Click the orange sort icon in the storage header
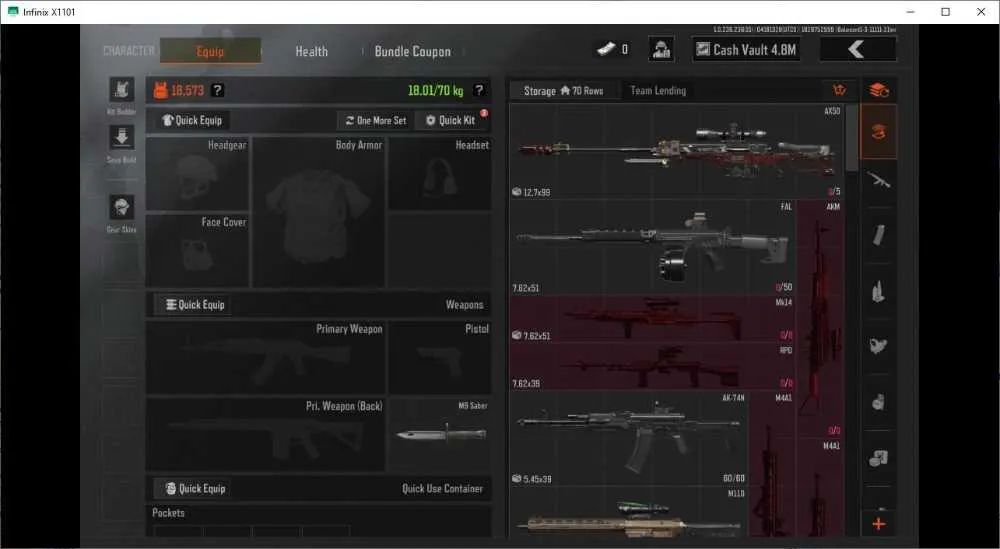Image resolution: width=1000 pixels, height=549 pixels. pyautogui.click(x=839, y=90)
